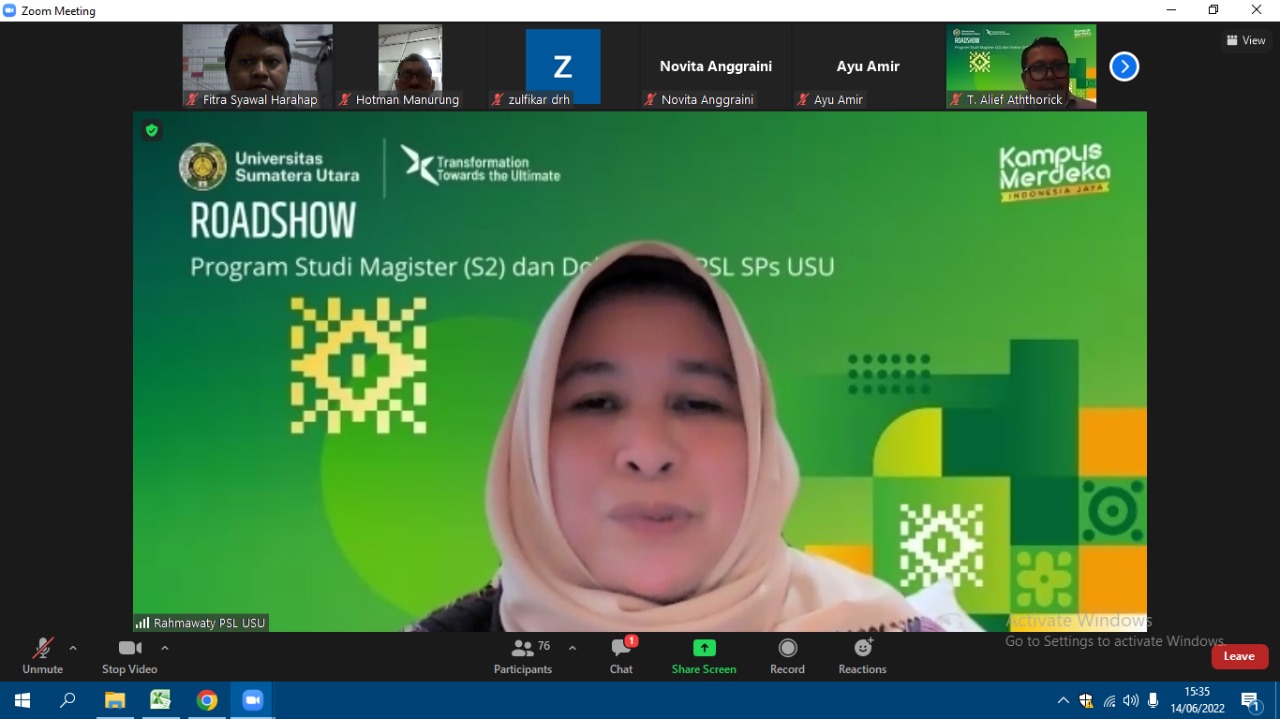Stop Video camera button
The height and width of the screenshot is (719, 1280).
point(130,656)
